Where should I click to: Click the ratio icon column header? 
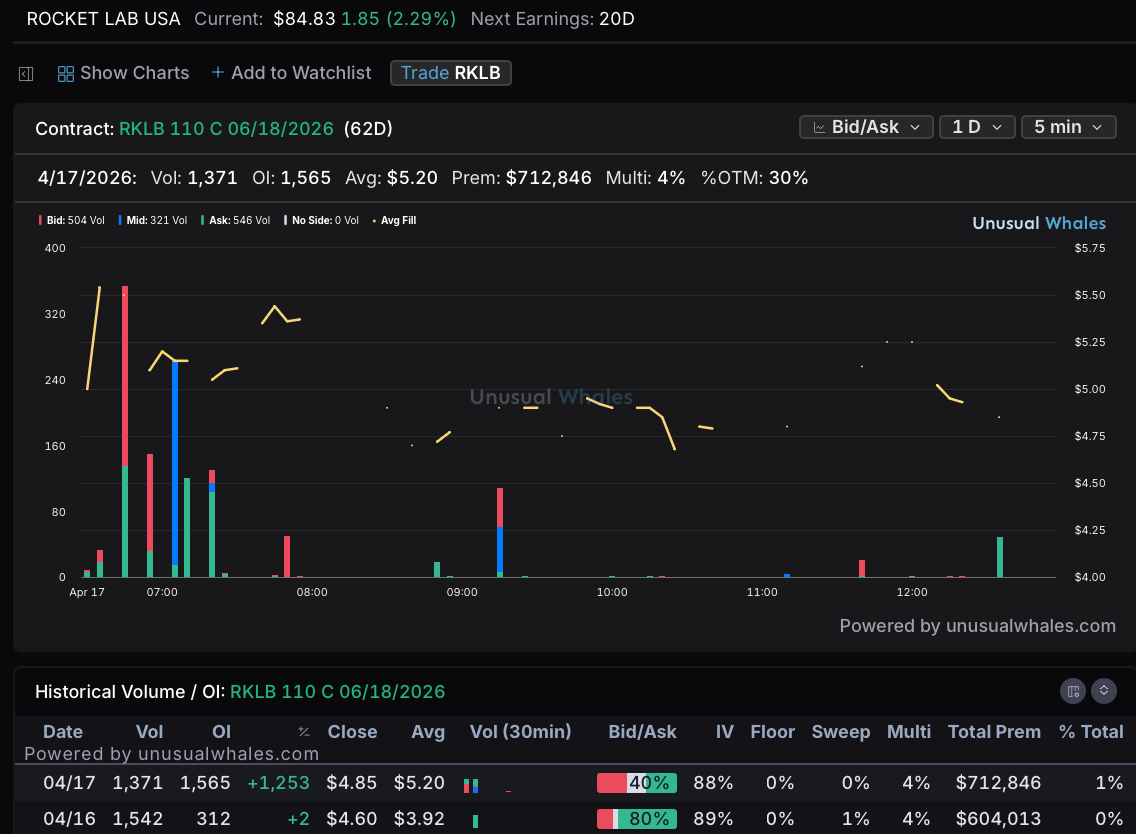(x=304, y=733)
